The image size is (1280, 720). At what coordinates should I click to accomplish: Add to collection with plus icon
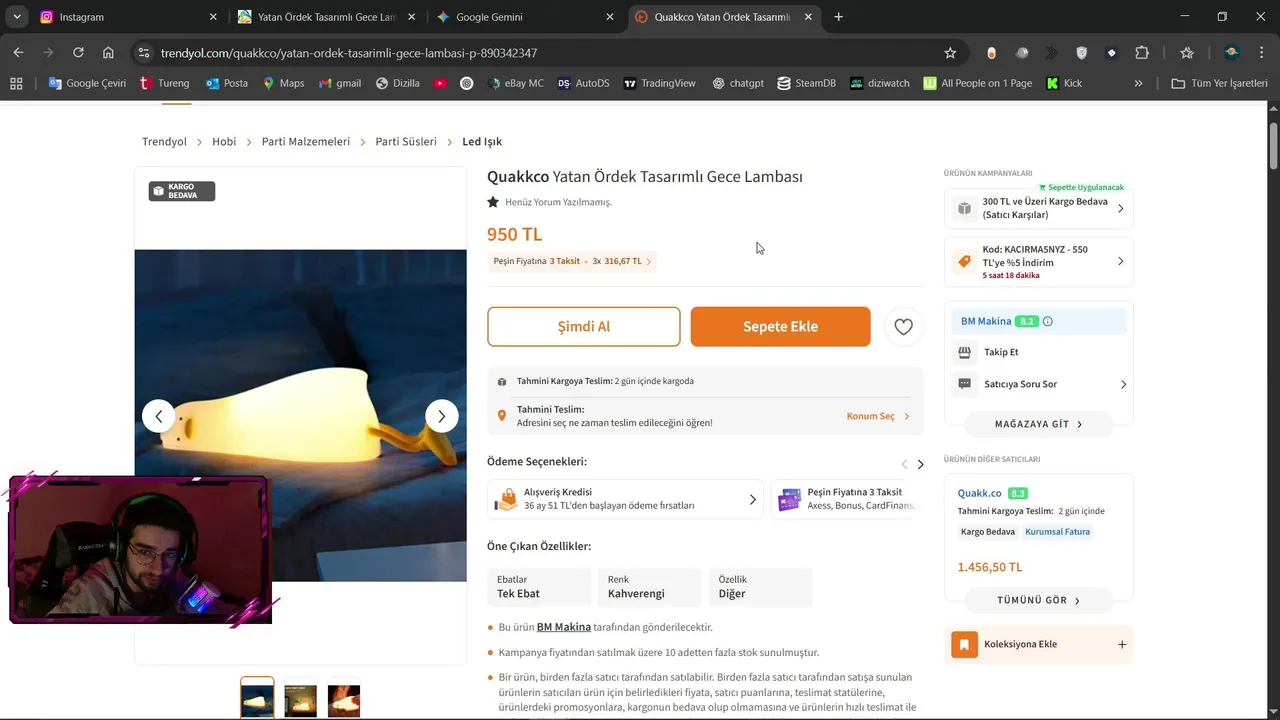(x=1122, y=644)
